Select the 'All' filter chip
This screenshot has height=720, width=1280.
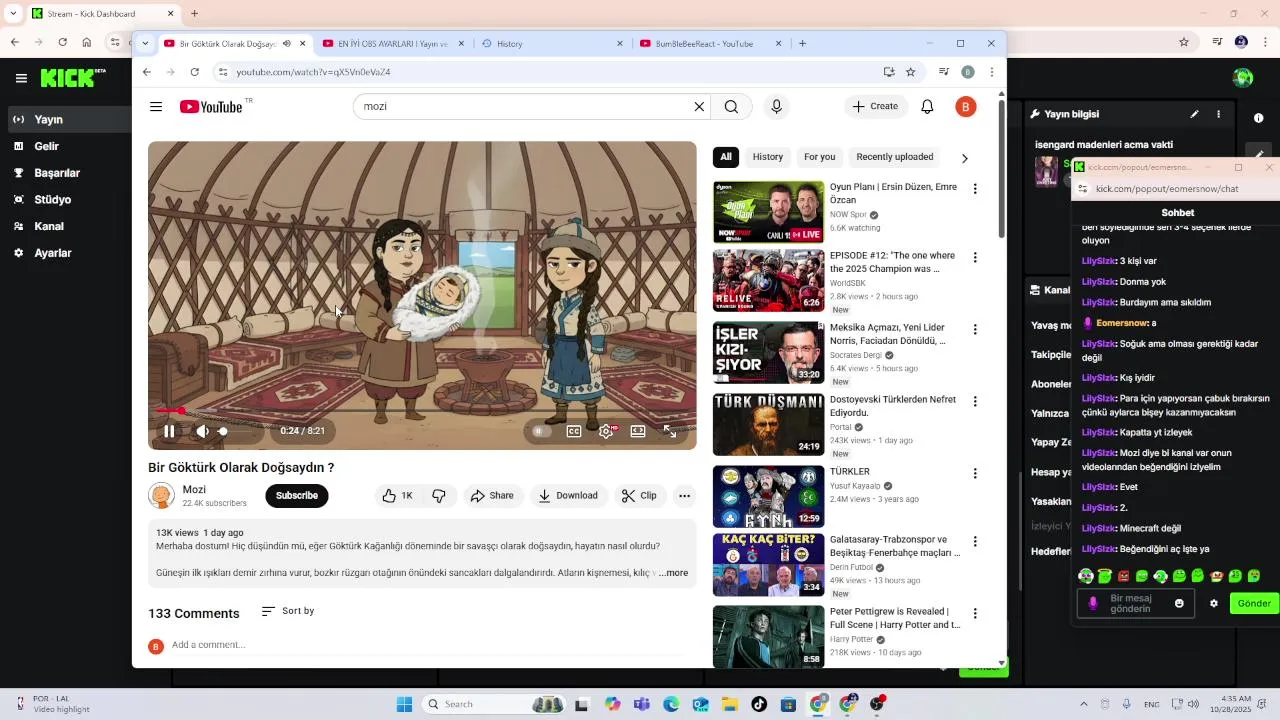[x=726, y=157]
